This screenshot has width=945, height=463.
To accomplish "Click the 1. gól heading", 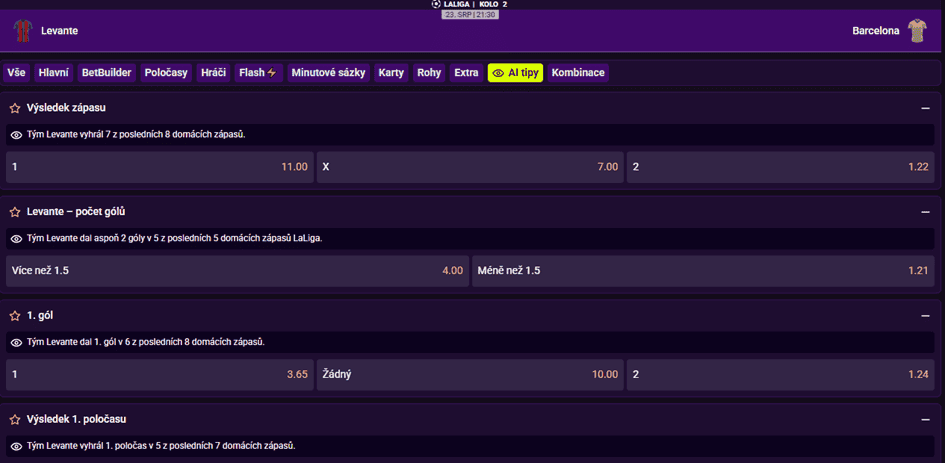I will (x=41, y=315).
